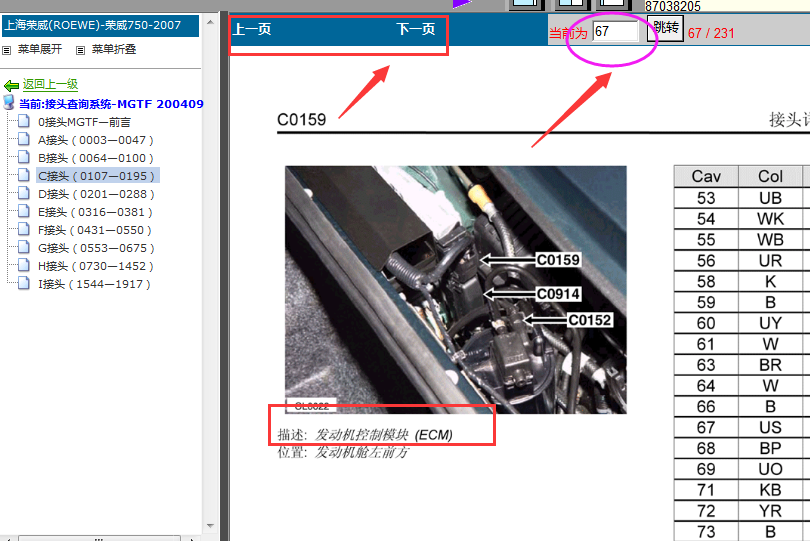
Task: Open A接头 (0003—0047) tree item
Action: (x=96, y=140)
